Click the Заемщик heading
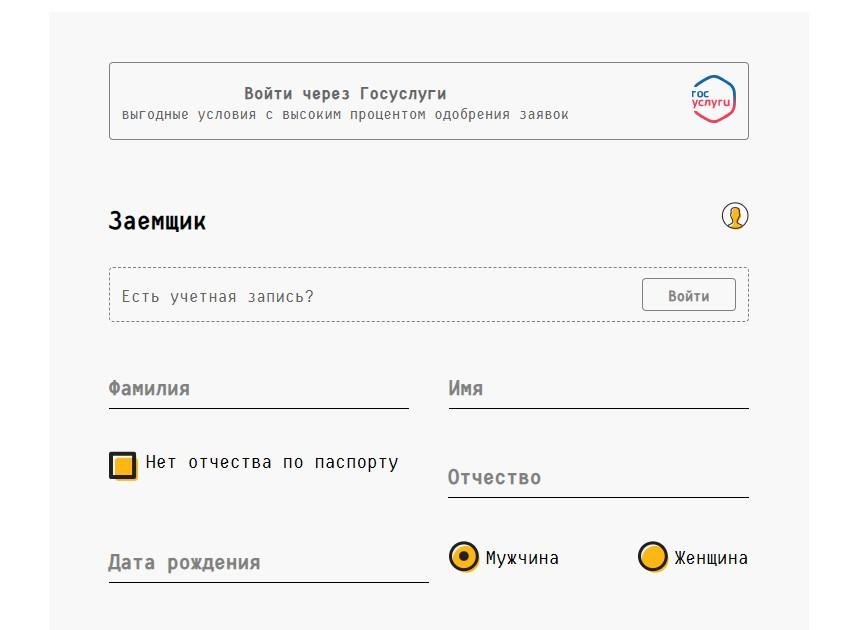The height and width of the screenshot is (630, 855). tap(157, 221)
